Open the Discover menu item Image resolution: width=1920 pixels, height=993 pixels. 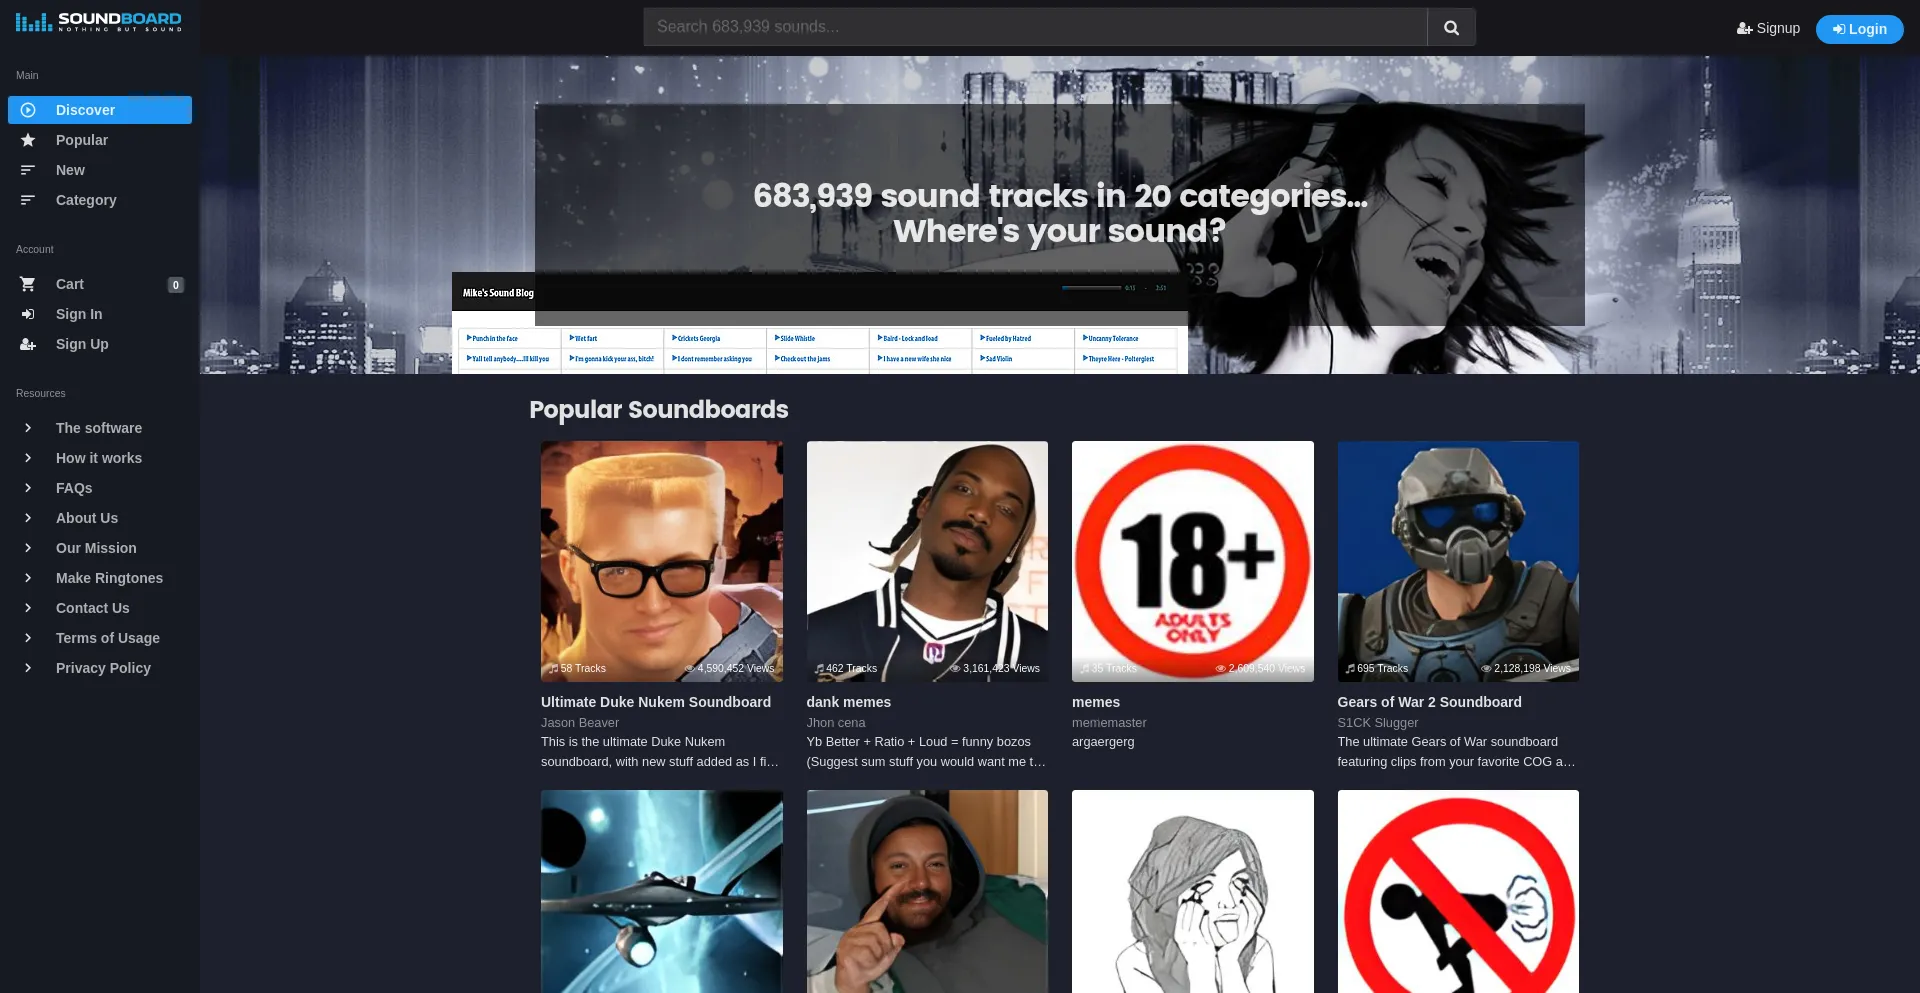tap(100, 110)
